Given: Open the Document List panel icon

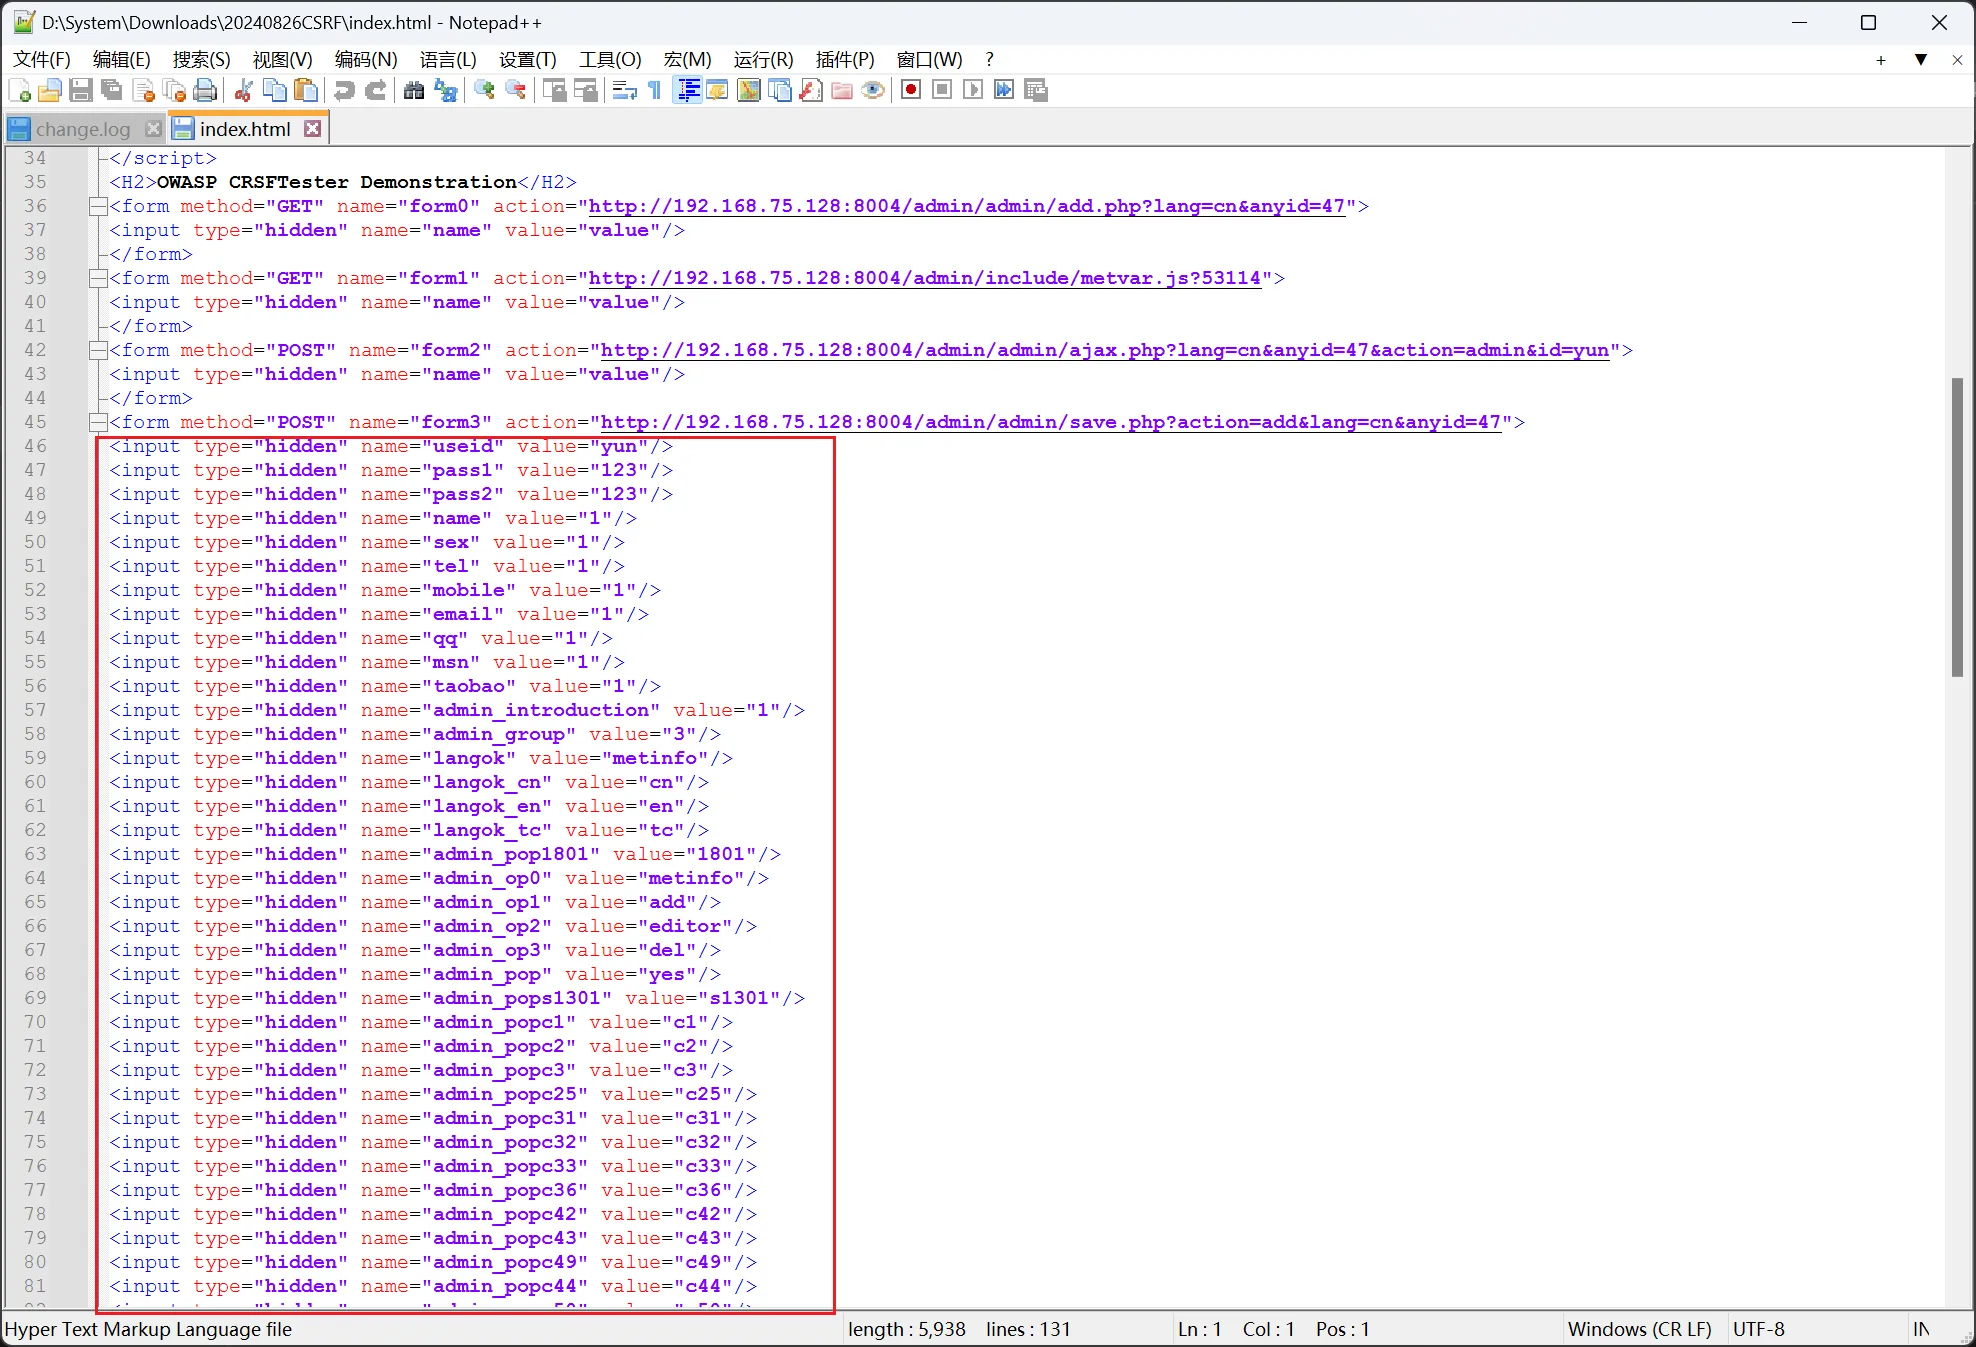Looking at the screenshot, I should [x=779, y=91].
